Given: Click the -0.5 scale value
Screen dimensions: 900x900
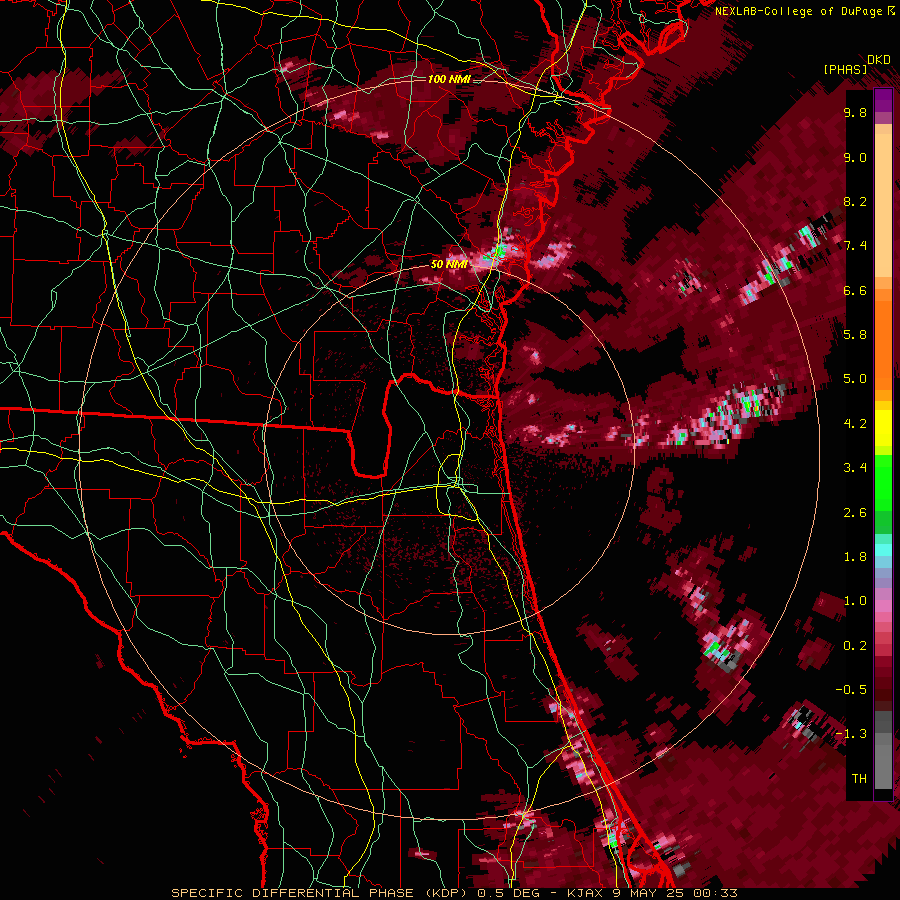Looking at the screenshot, I should point(851,690).
